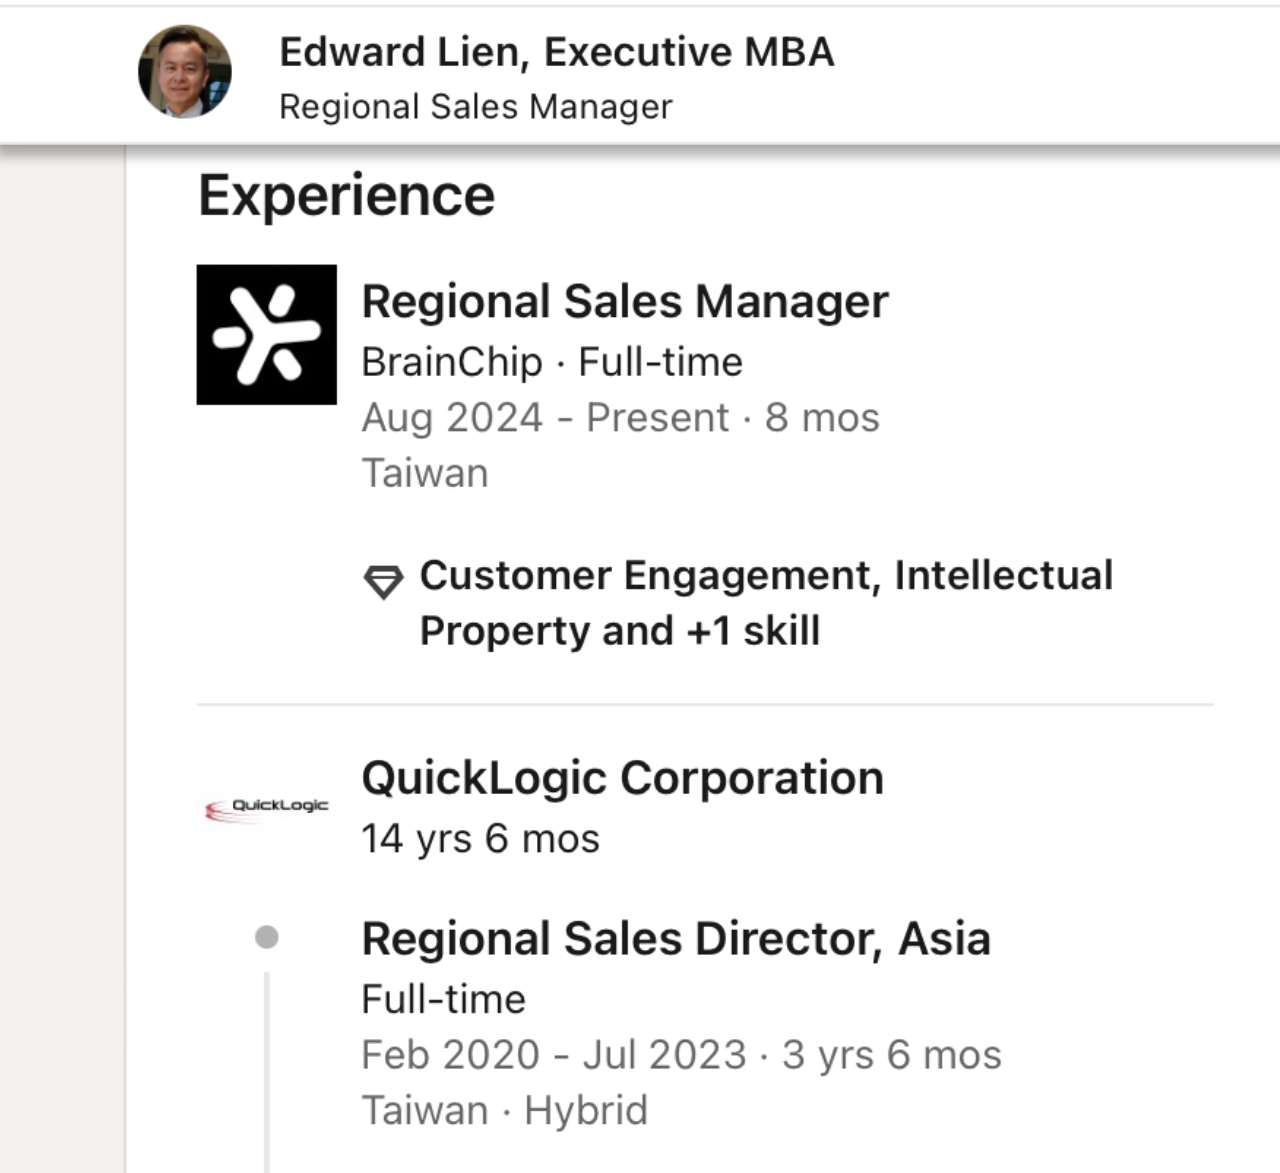
Task: Click Edward Lien's profile photo
Action: [185, 72]
